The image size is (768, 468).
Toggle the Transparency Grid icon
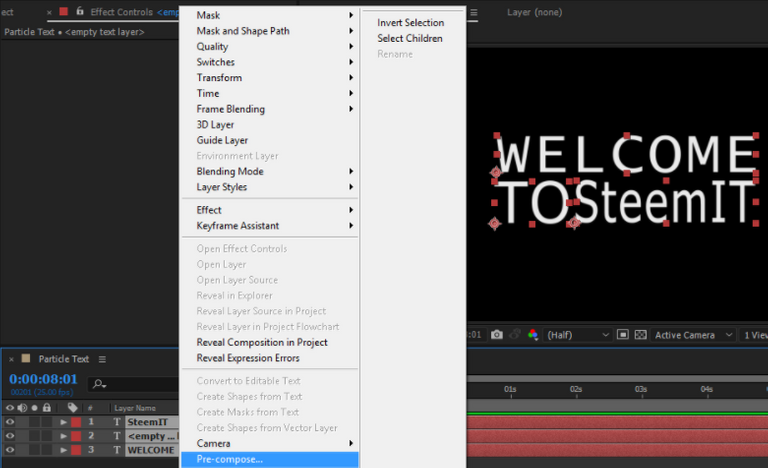click(640, 335)
